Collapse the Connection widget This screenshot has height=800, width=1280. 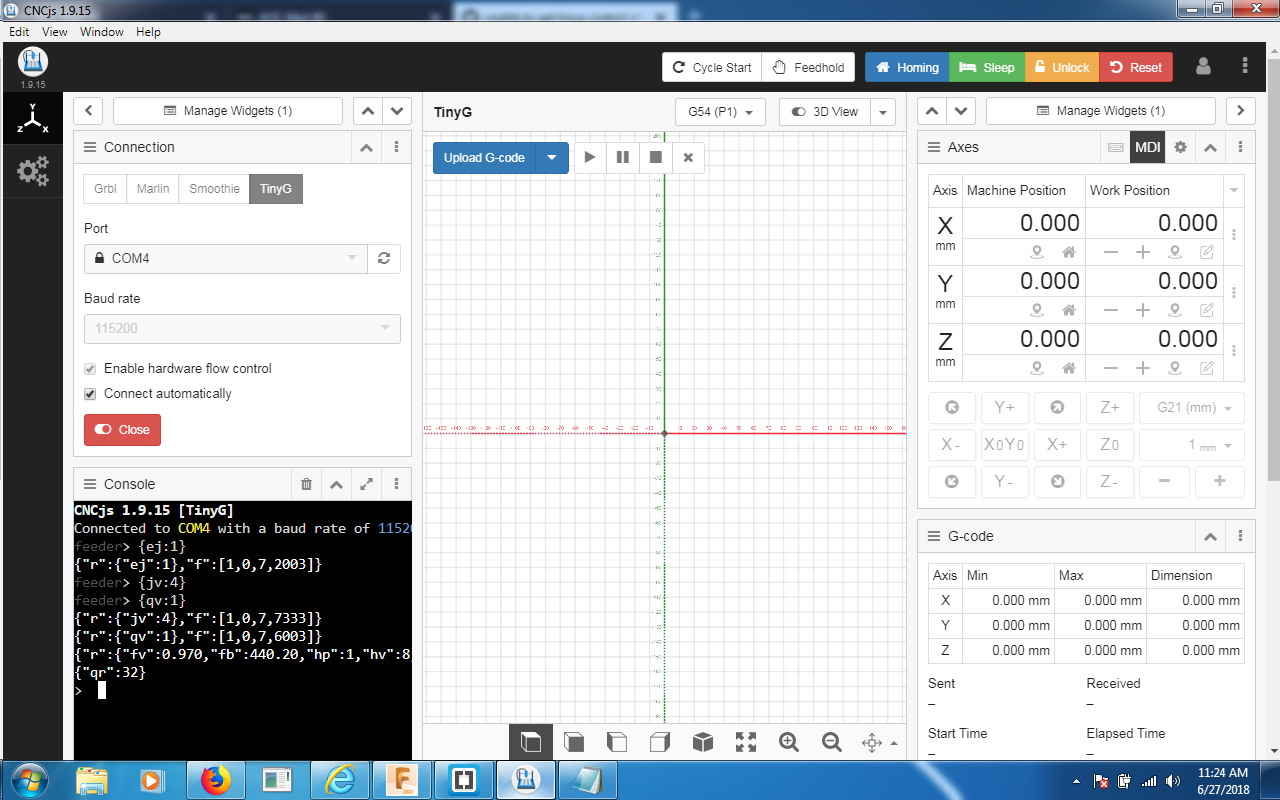[367, 147]
